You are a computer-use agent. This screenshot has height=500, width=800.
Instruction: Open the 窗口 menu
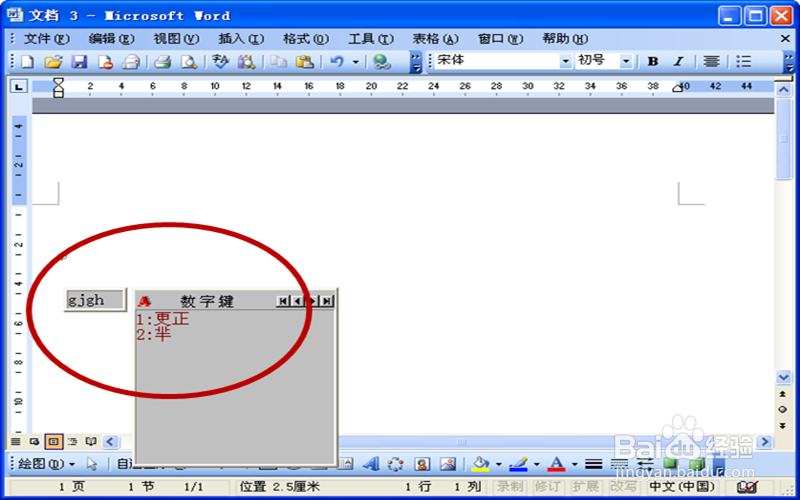point(501,39)
